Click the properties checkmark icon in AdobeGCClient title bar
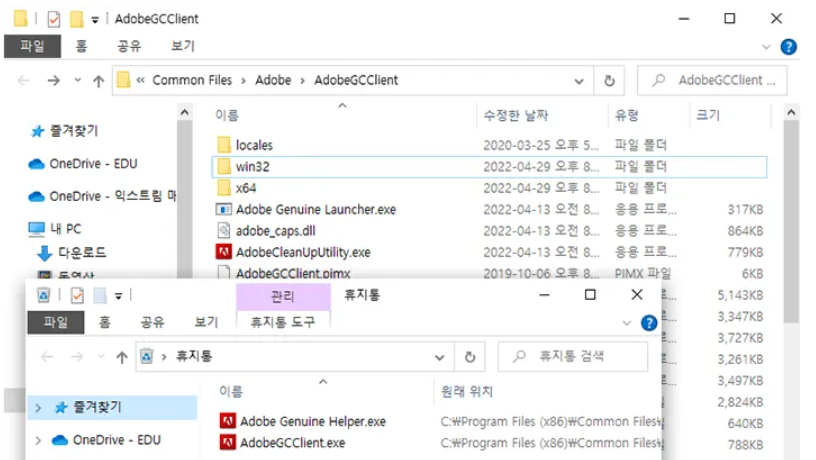The height and width of the screenshot is (460, 816). pyautogui.click(x=53, y=19)
